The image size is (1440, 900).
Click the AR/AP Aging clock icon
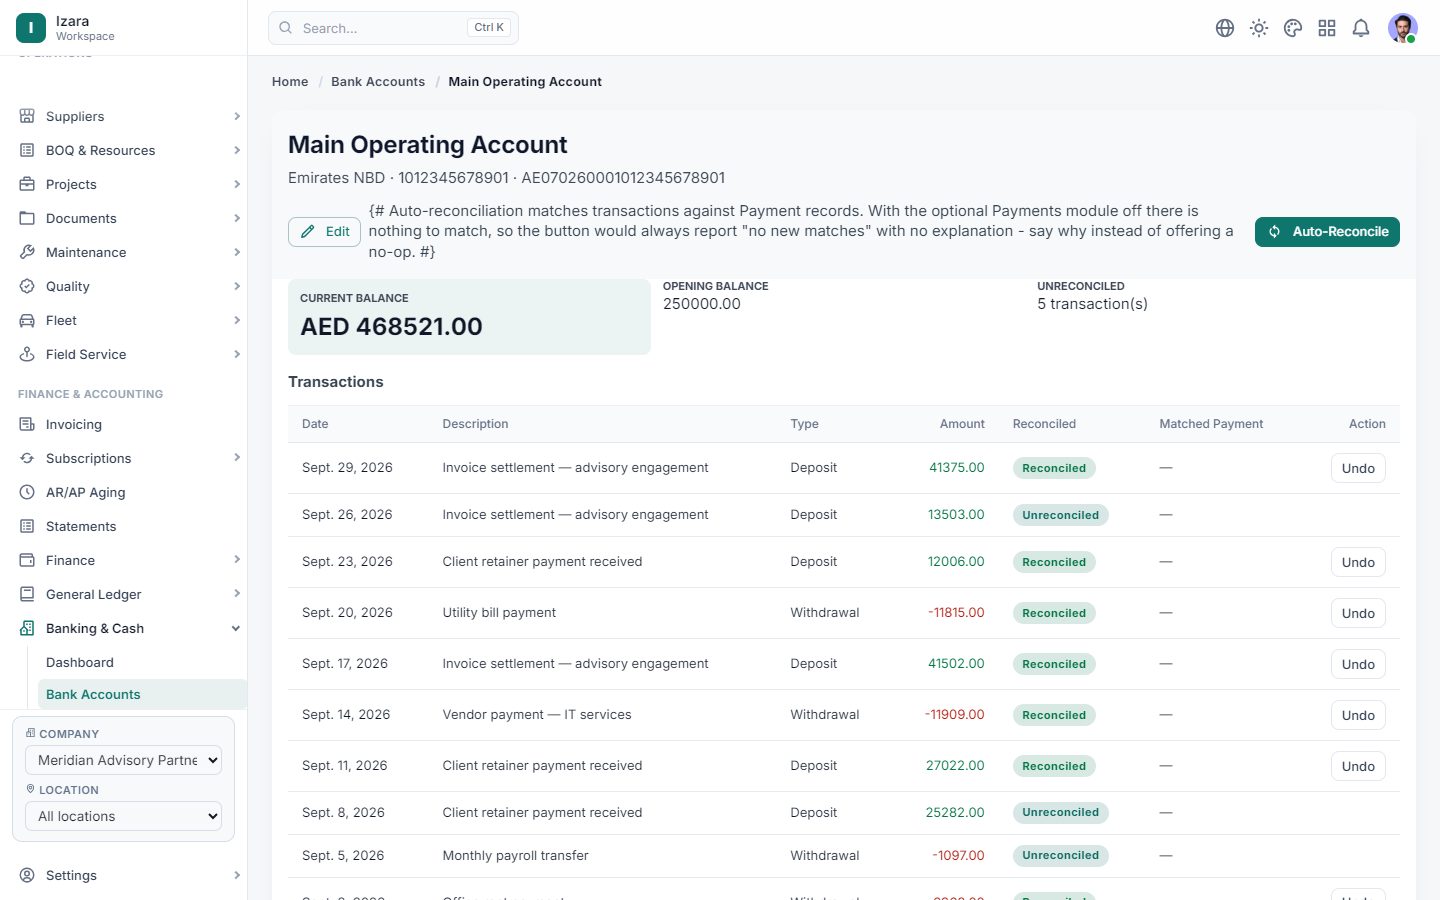pyautogui.click(x=27, y=492)
